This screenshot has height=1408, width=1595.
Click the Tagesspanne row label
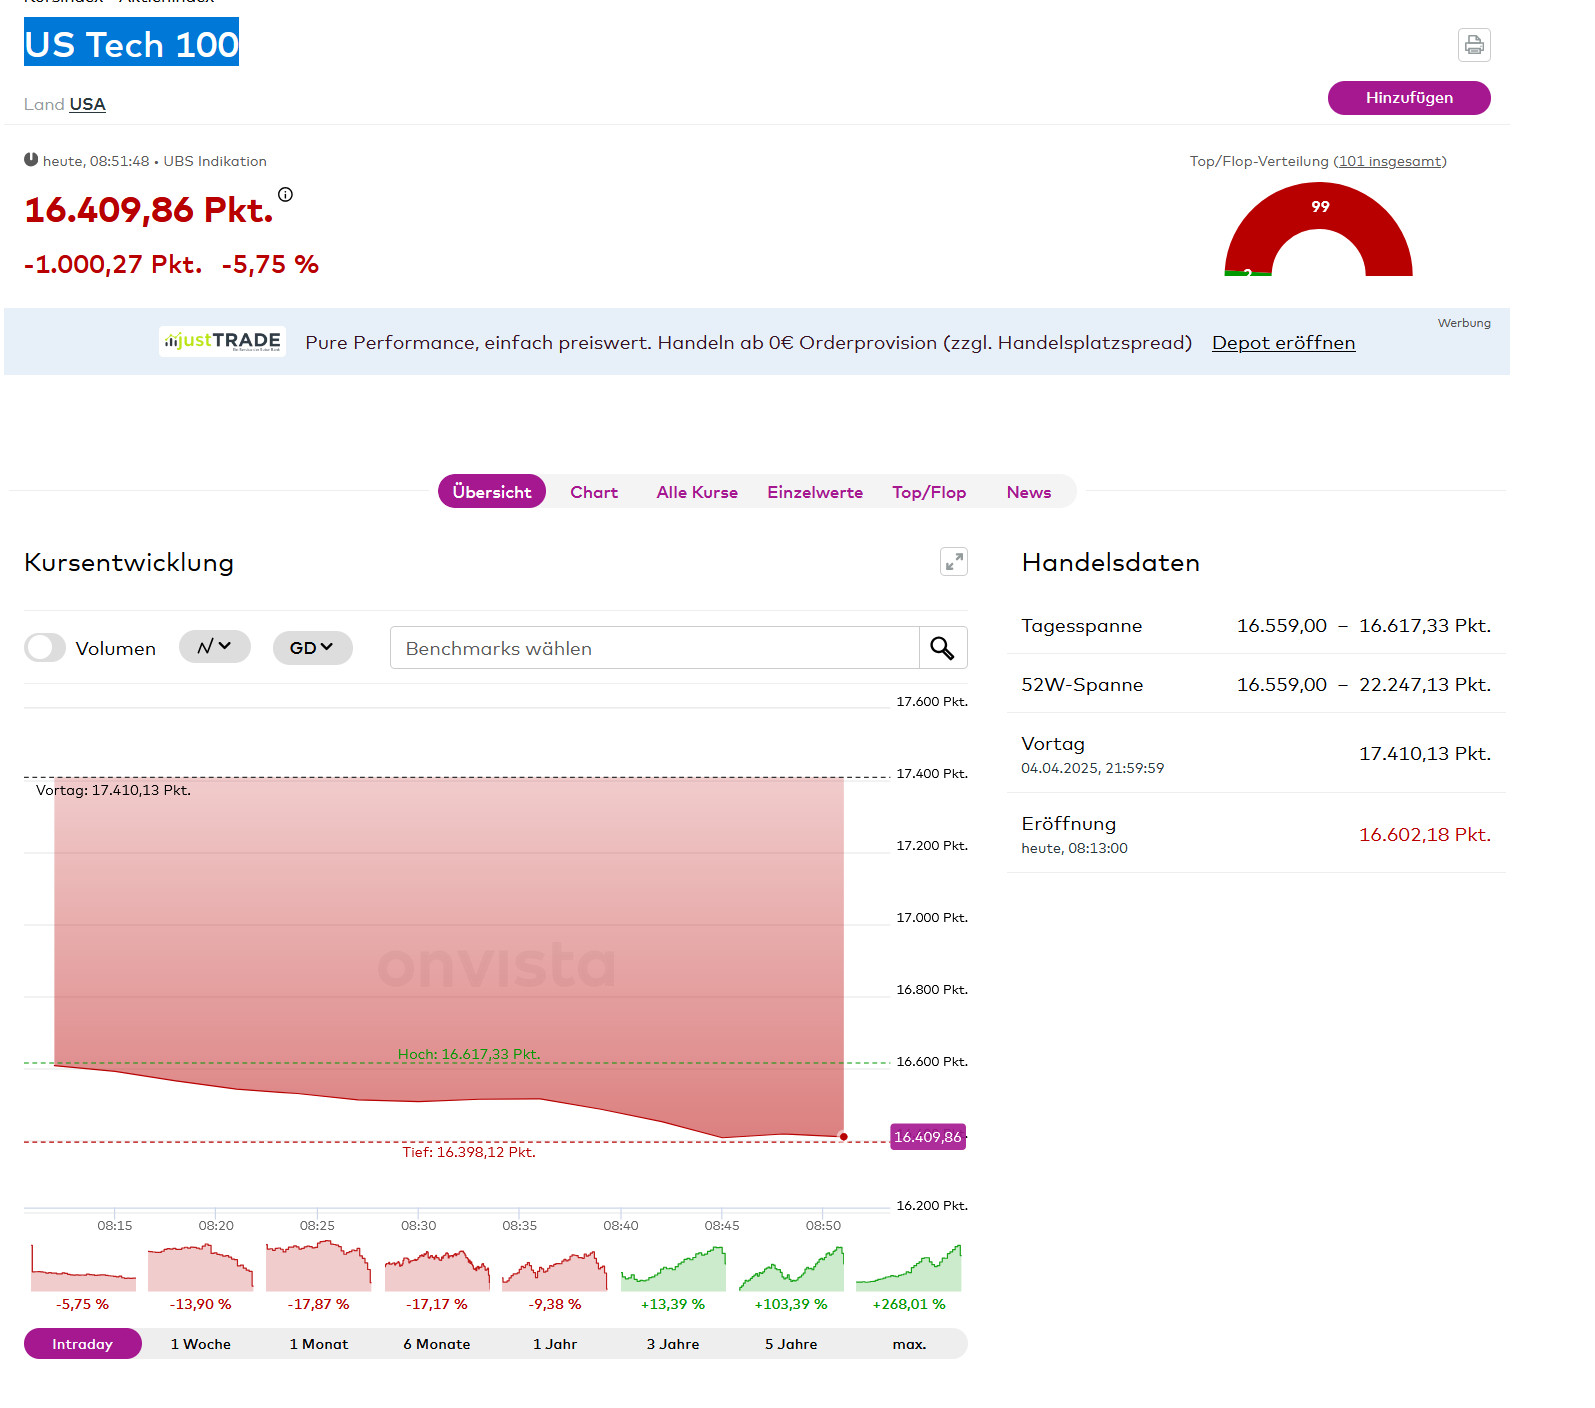click(x=1081, y=626)
